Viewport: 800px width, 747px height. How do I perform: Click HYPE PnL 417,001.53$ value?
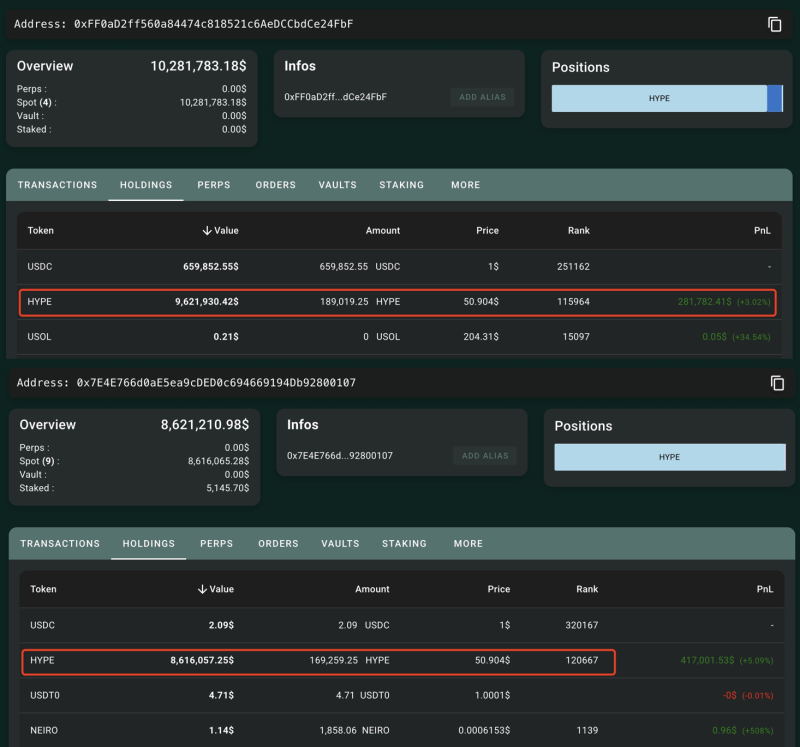pyautogui.click(x=707, y=660)
